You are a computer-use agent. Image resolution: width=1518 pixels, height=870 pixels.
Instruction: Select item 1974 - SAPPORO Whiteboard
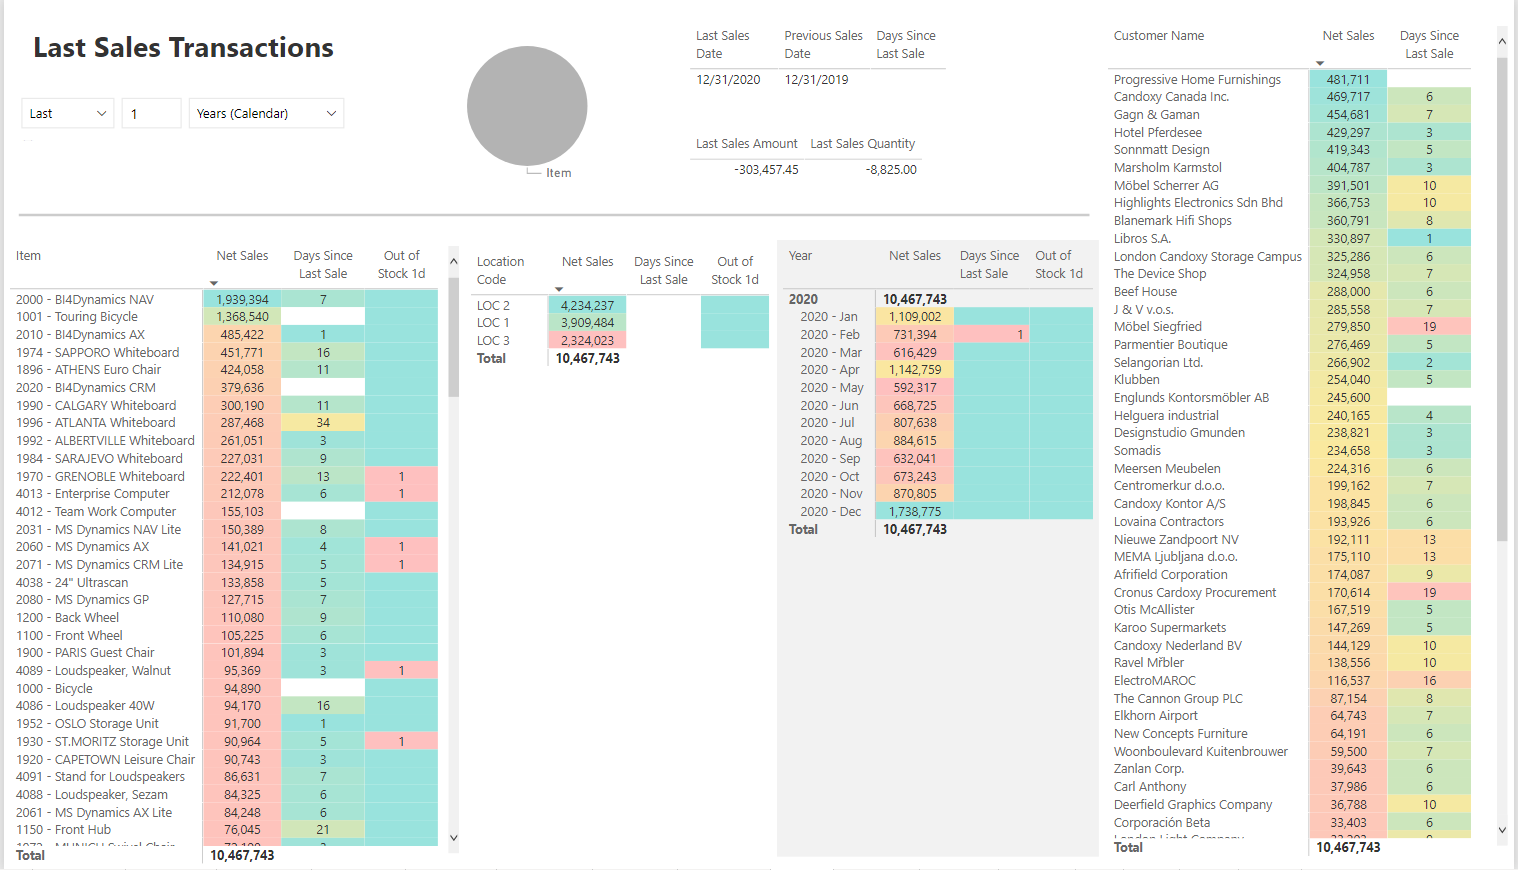pyautogui.click(x=98, y=353)
